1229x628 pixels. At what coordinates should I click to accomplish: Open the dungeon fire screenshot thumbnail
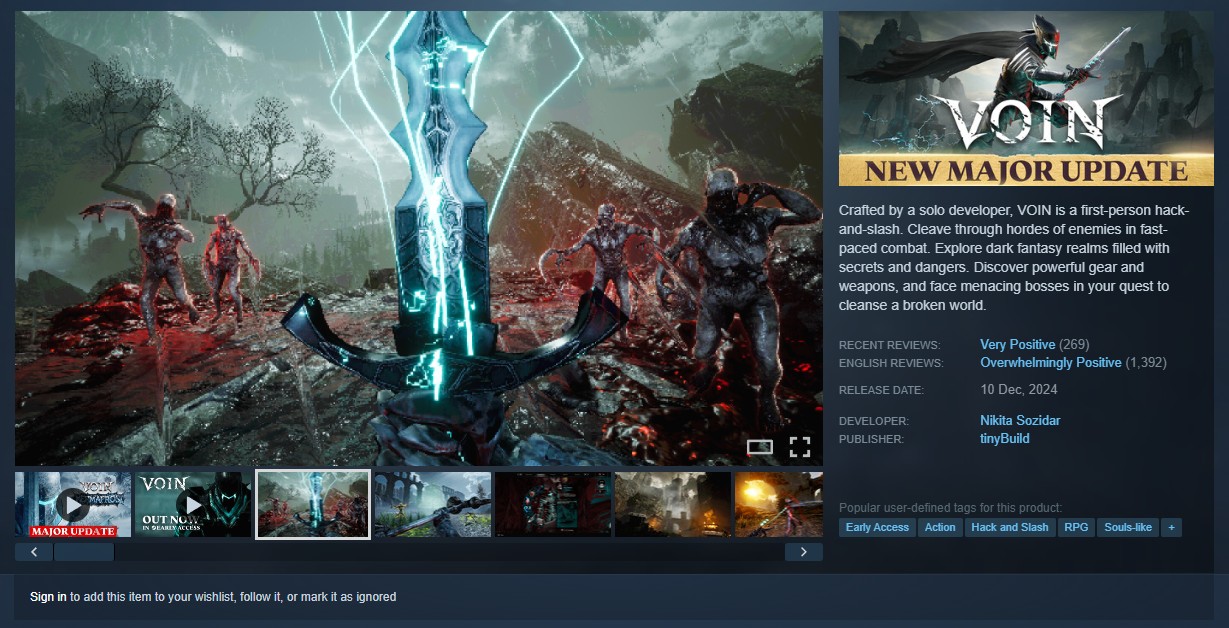tap(673, 505)
